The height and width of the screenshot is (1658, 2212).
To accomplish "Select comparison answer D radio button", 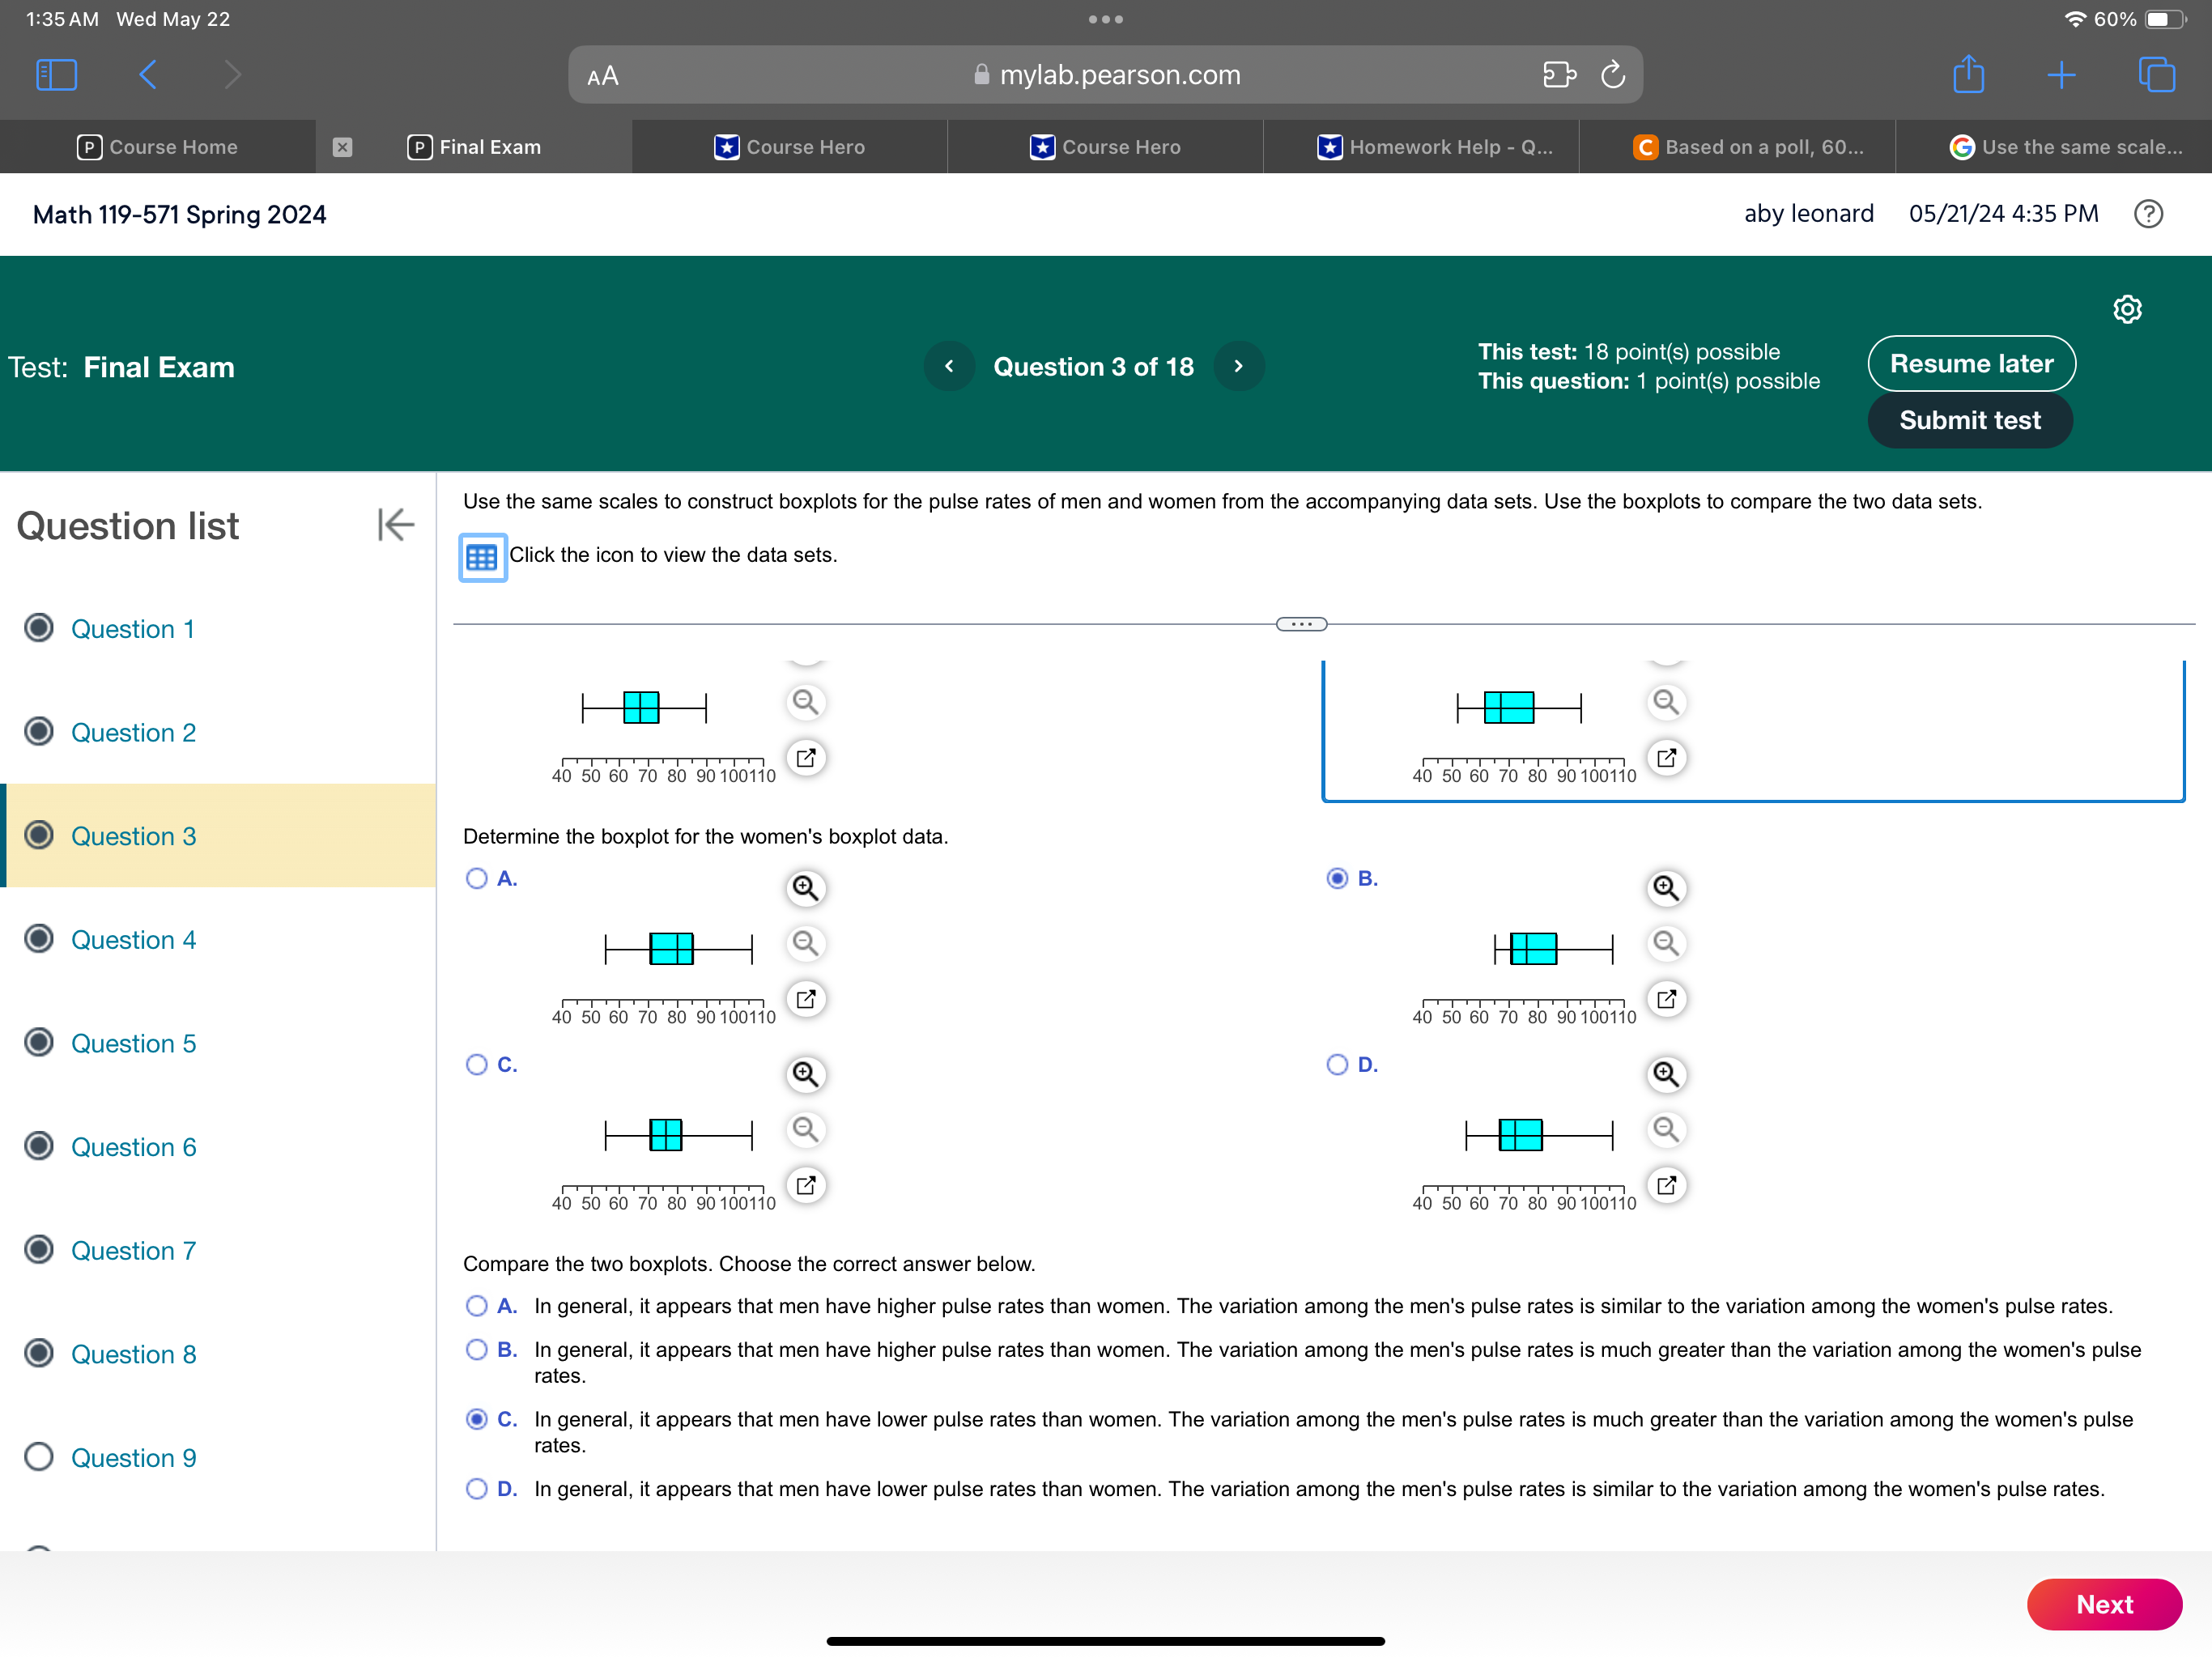I will pyautogui.click(x=477, y=1489).
